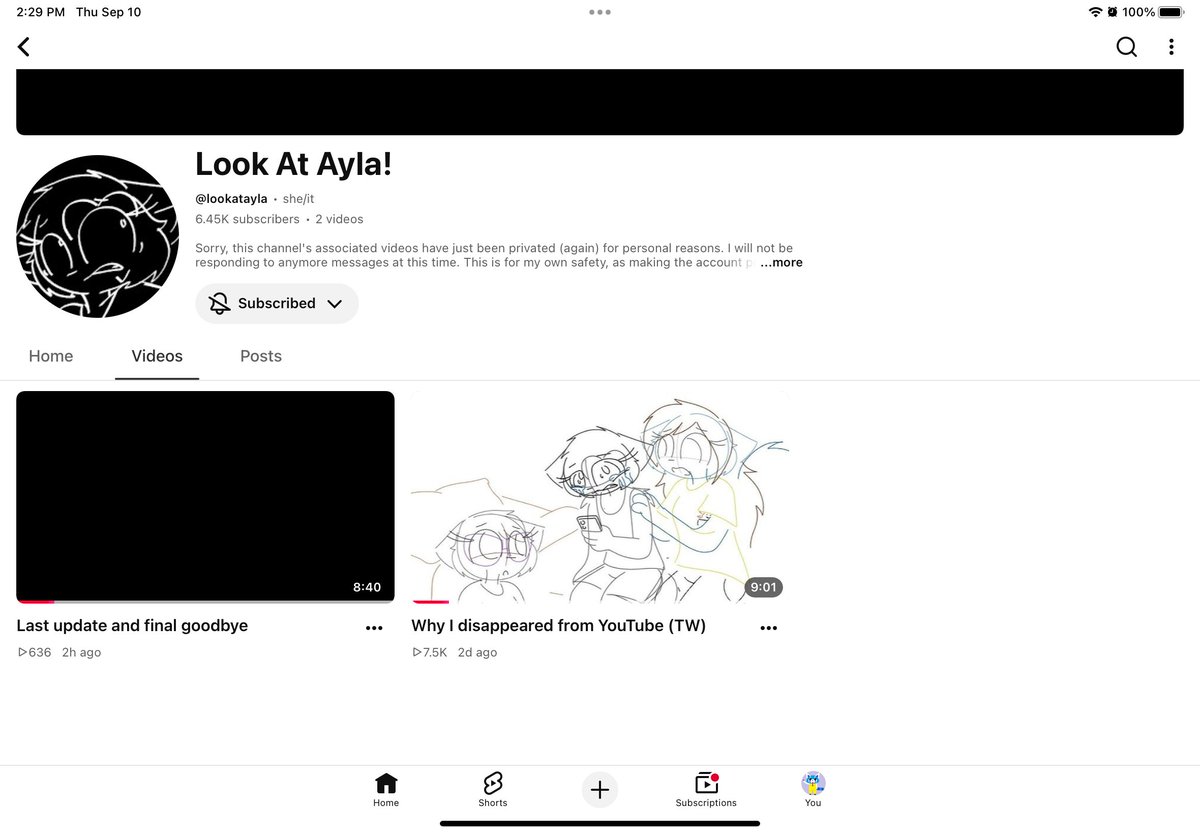Tap the alarm icon in the status bar

point(1112,12)
